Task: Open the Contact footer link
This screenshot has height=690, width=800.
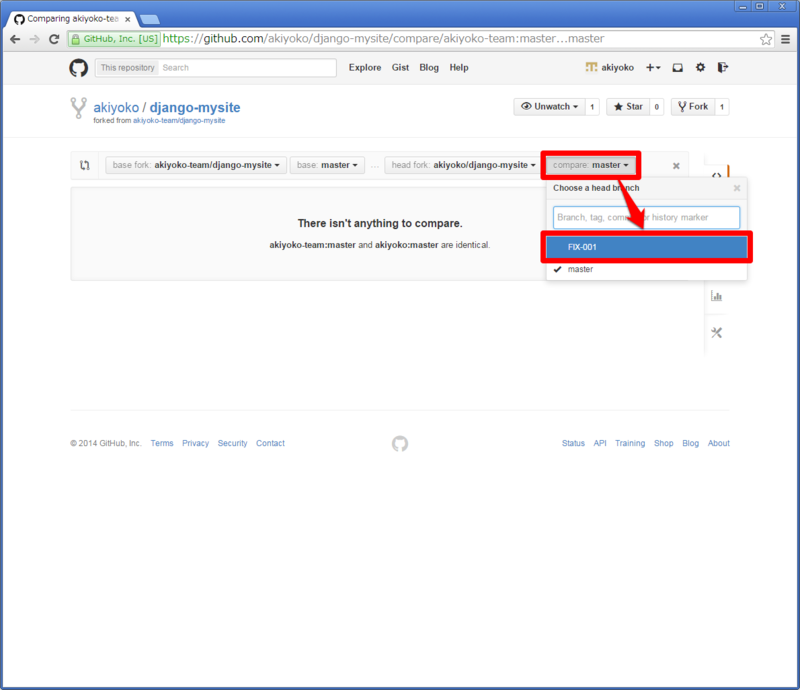Action: 270,443
